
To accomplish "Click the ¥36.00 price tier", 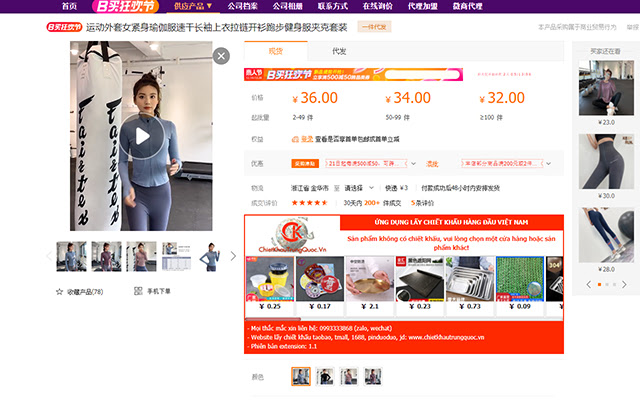I will click(315, 98).
